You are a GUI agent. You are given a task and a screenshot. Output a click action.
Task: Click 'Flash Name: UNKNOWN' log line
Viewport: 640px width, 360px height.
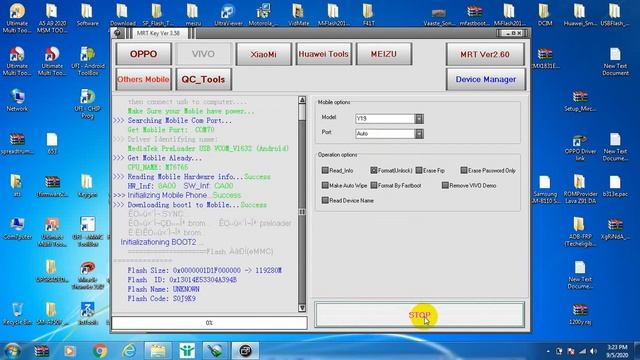(x=163, y=289)
